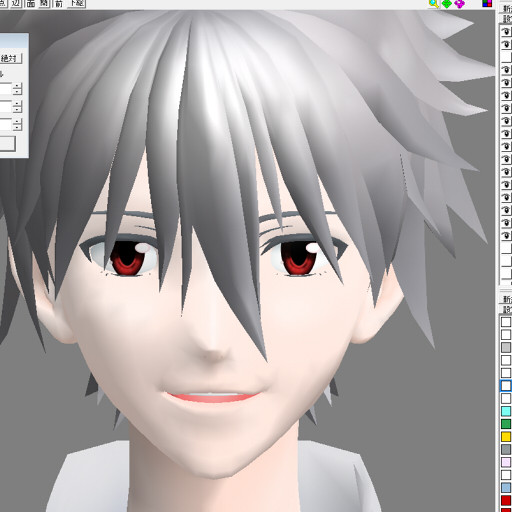Click into the top numeric input field in the dialog
The height and width of the screenshot is (512, 512).
[6, 89]
